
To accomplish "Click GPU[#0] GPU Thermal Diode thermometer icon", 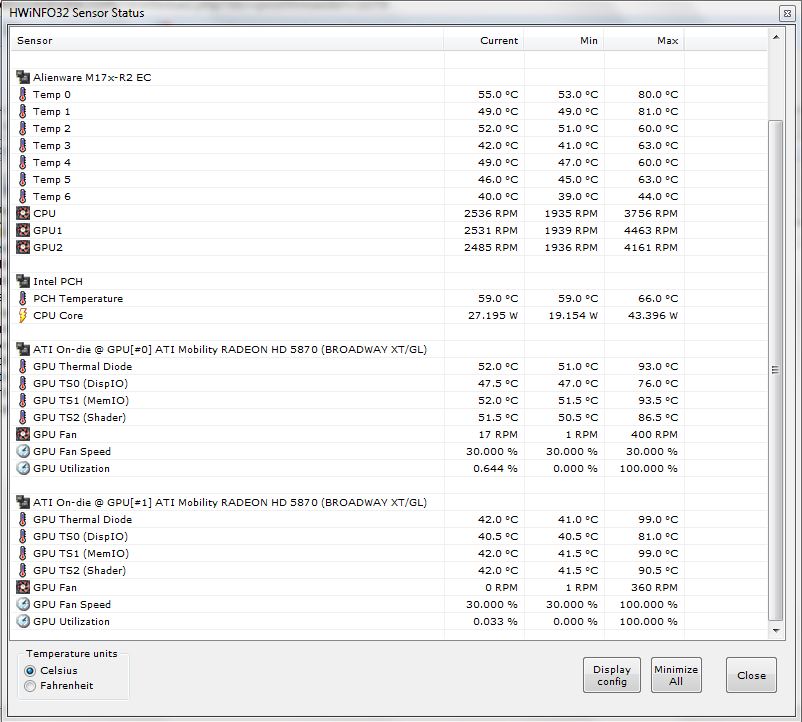I will [x=23, y=366].
